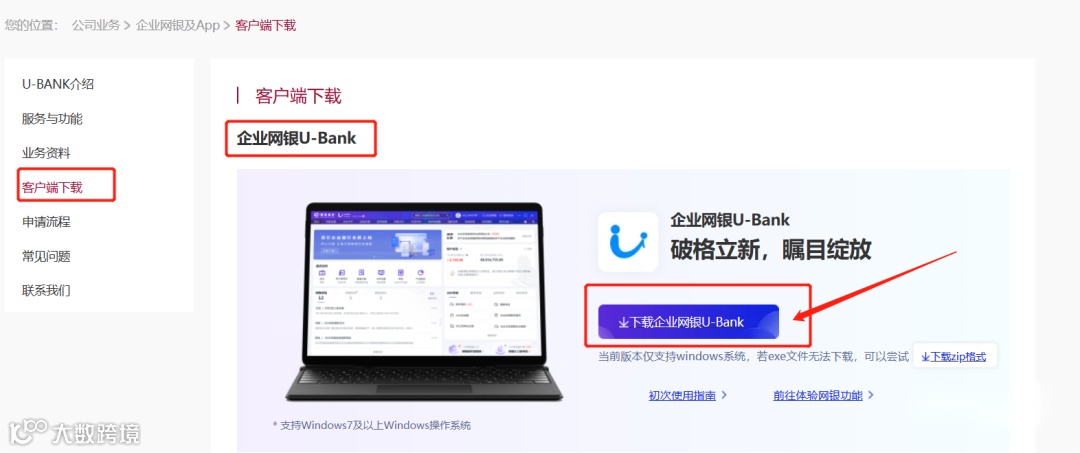This screenshot has width=1080, height=453.
Task: Click 企业网银及App breadcrumb link
Action: (178, 25)
